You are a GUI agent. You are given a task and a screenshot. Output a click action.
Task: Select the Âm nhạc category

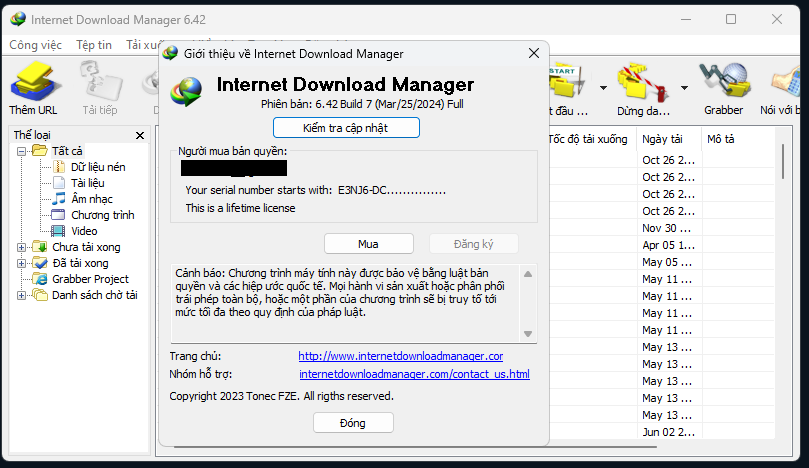(x=92, y=199)
